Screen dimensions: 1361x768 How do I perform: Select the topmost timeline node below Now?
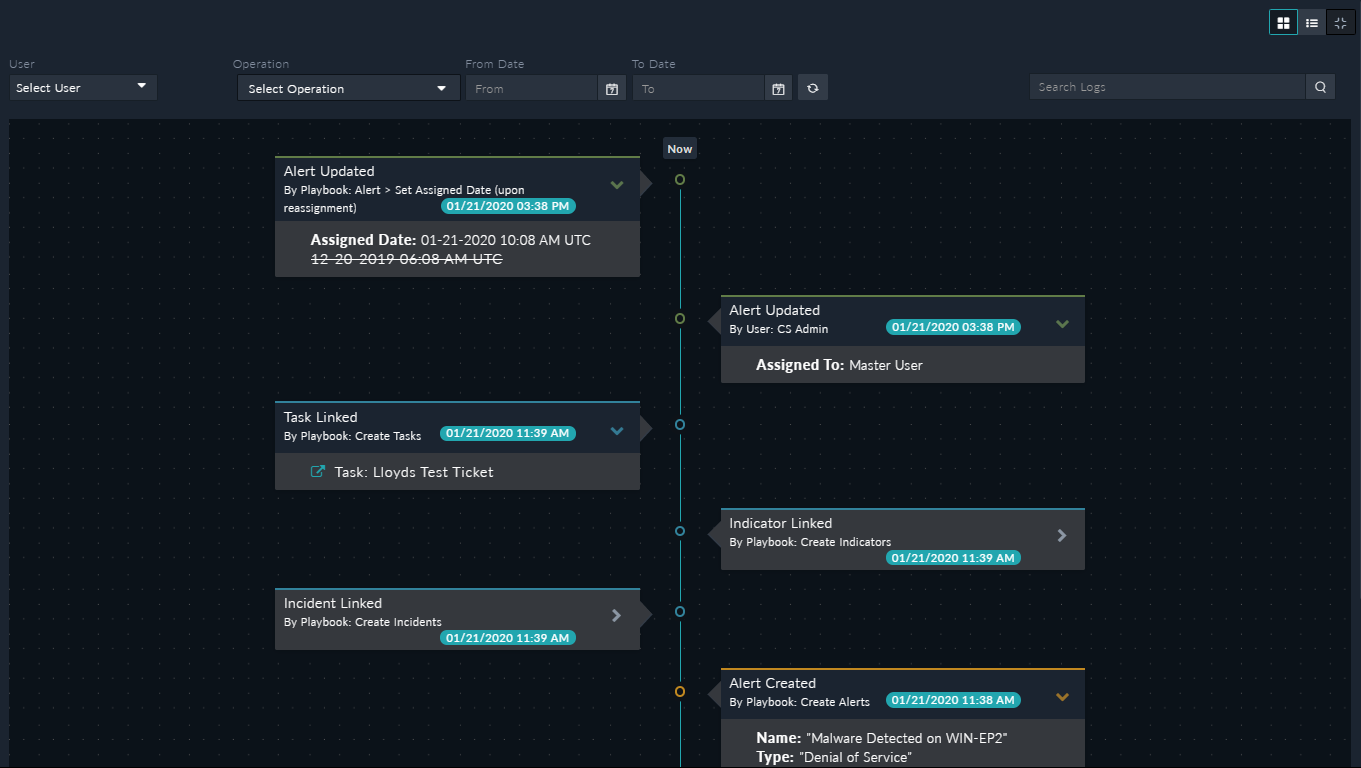(679, 179)
